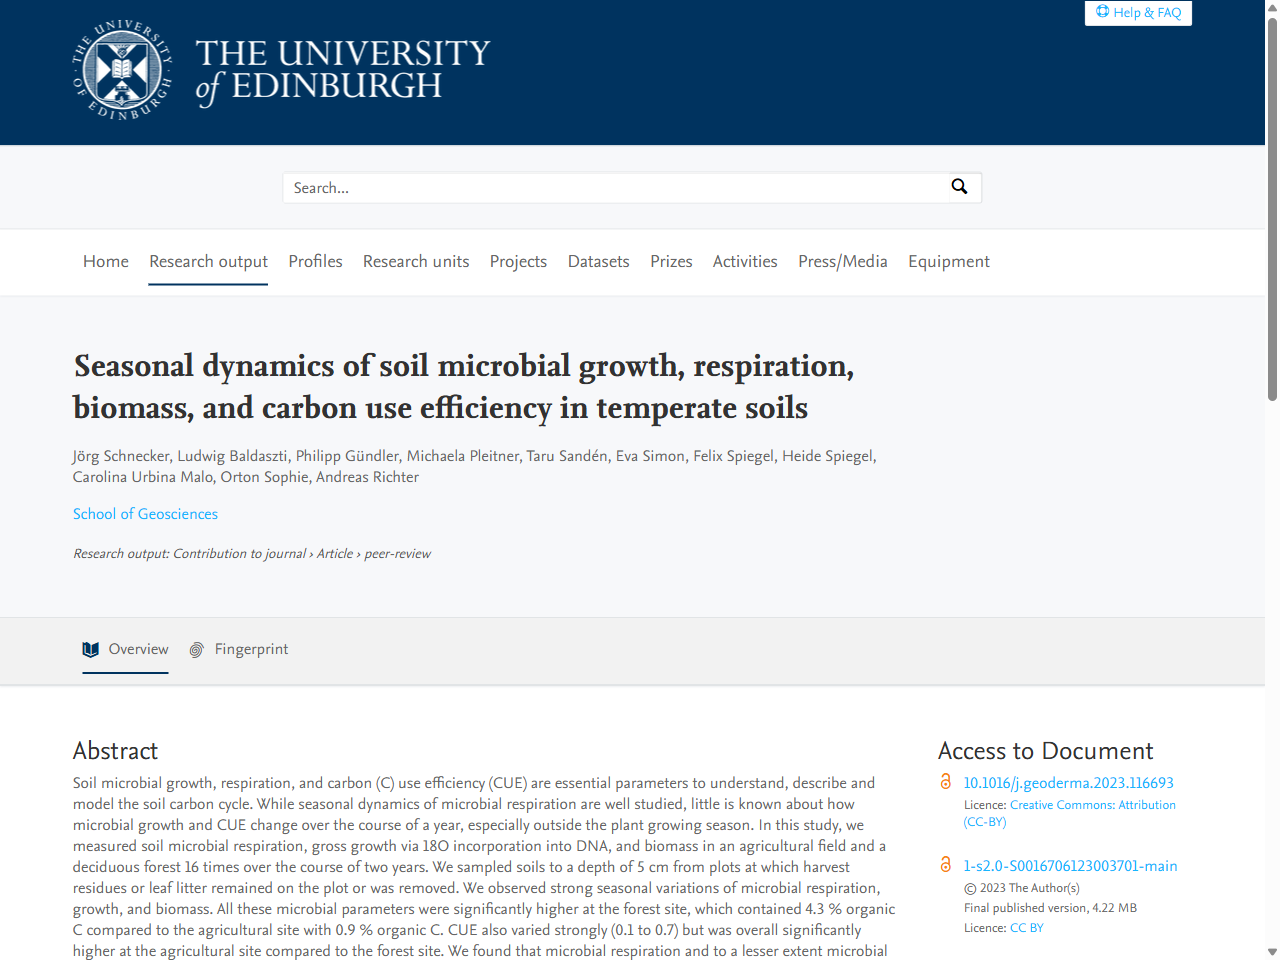1280x960 pixels.
Task: Select Profiles in the navigation bar
Action: tap(315, 261)
